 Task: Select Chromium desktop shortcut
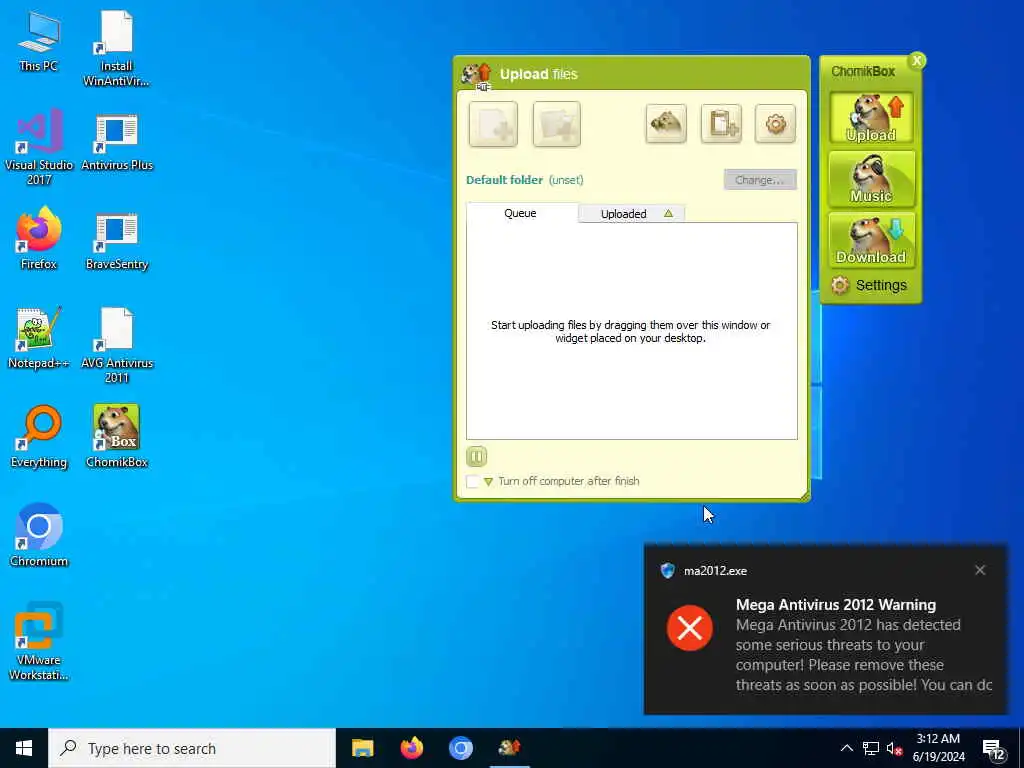click(x=39, y=536)
